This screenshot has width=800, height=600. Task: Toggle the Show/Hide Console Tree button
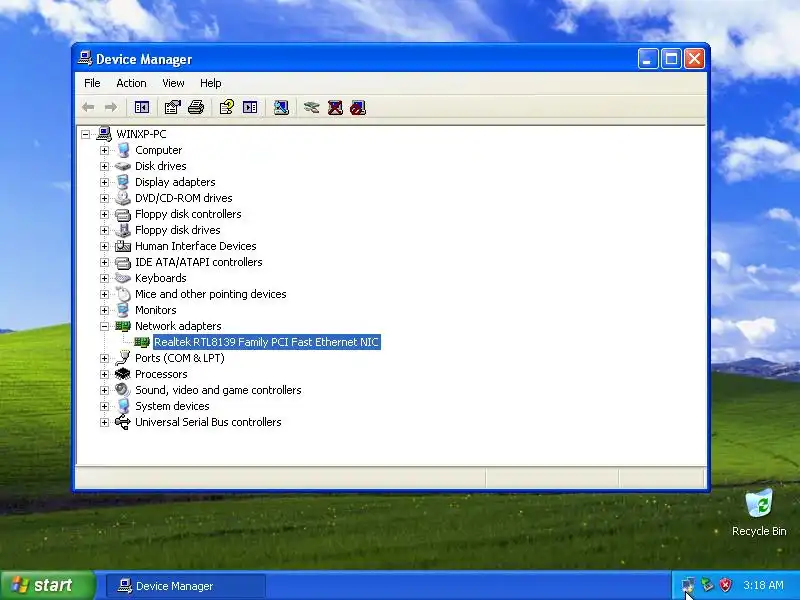coord(141,107)
